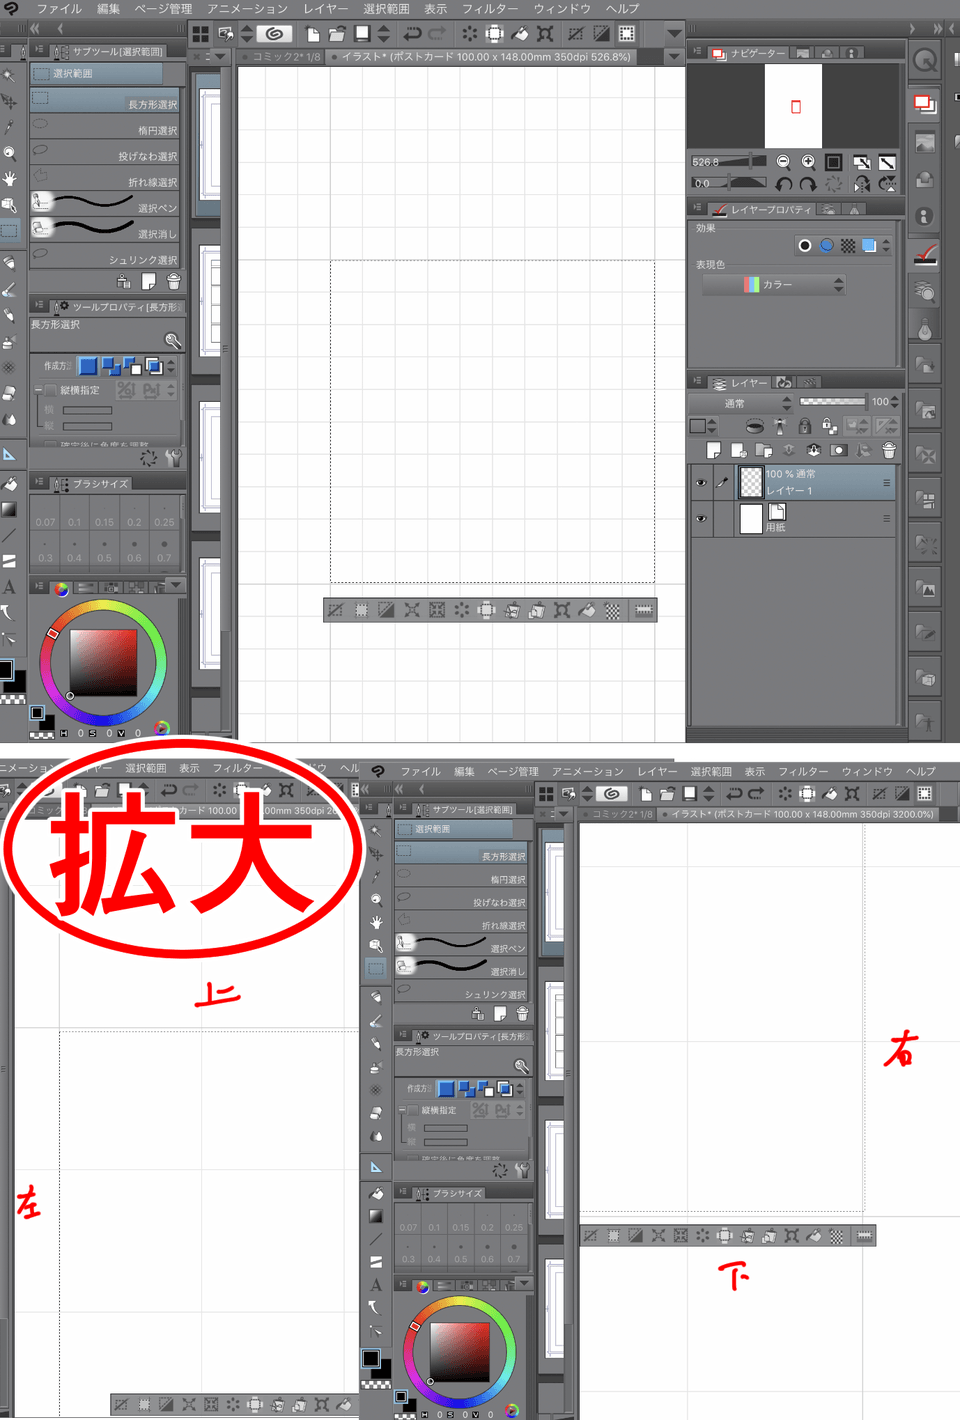Screen dimensions: 960x1420
Task: Enable 縦横指定 checkbox in the 526.8% window
Action: (51, 390)
